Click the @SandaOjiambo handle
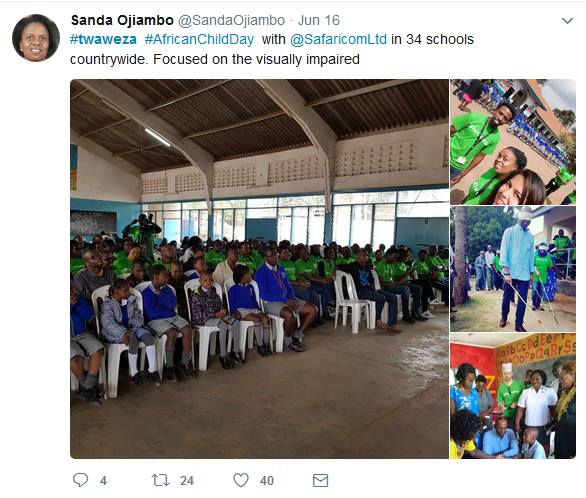 point(231,20)
